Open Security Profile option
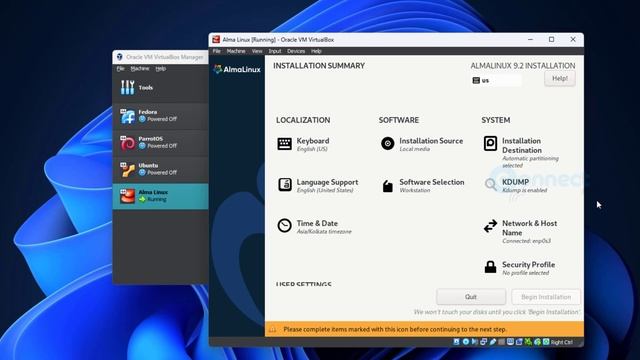Screen dimensions: 640x360 519,268
